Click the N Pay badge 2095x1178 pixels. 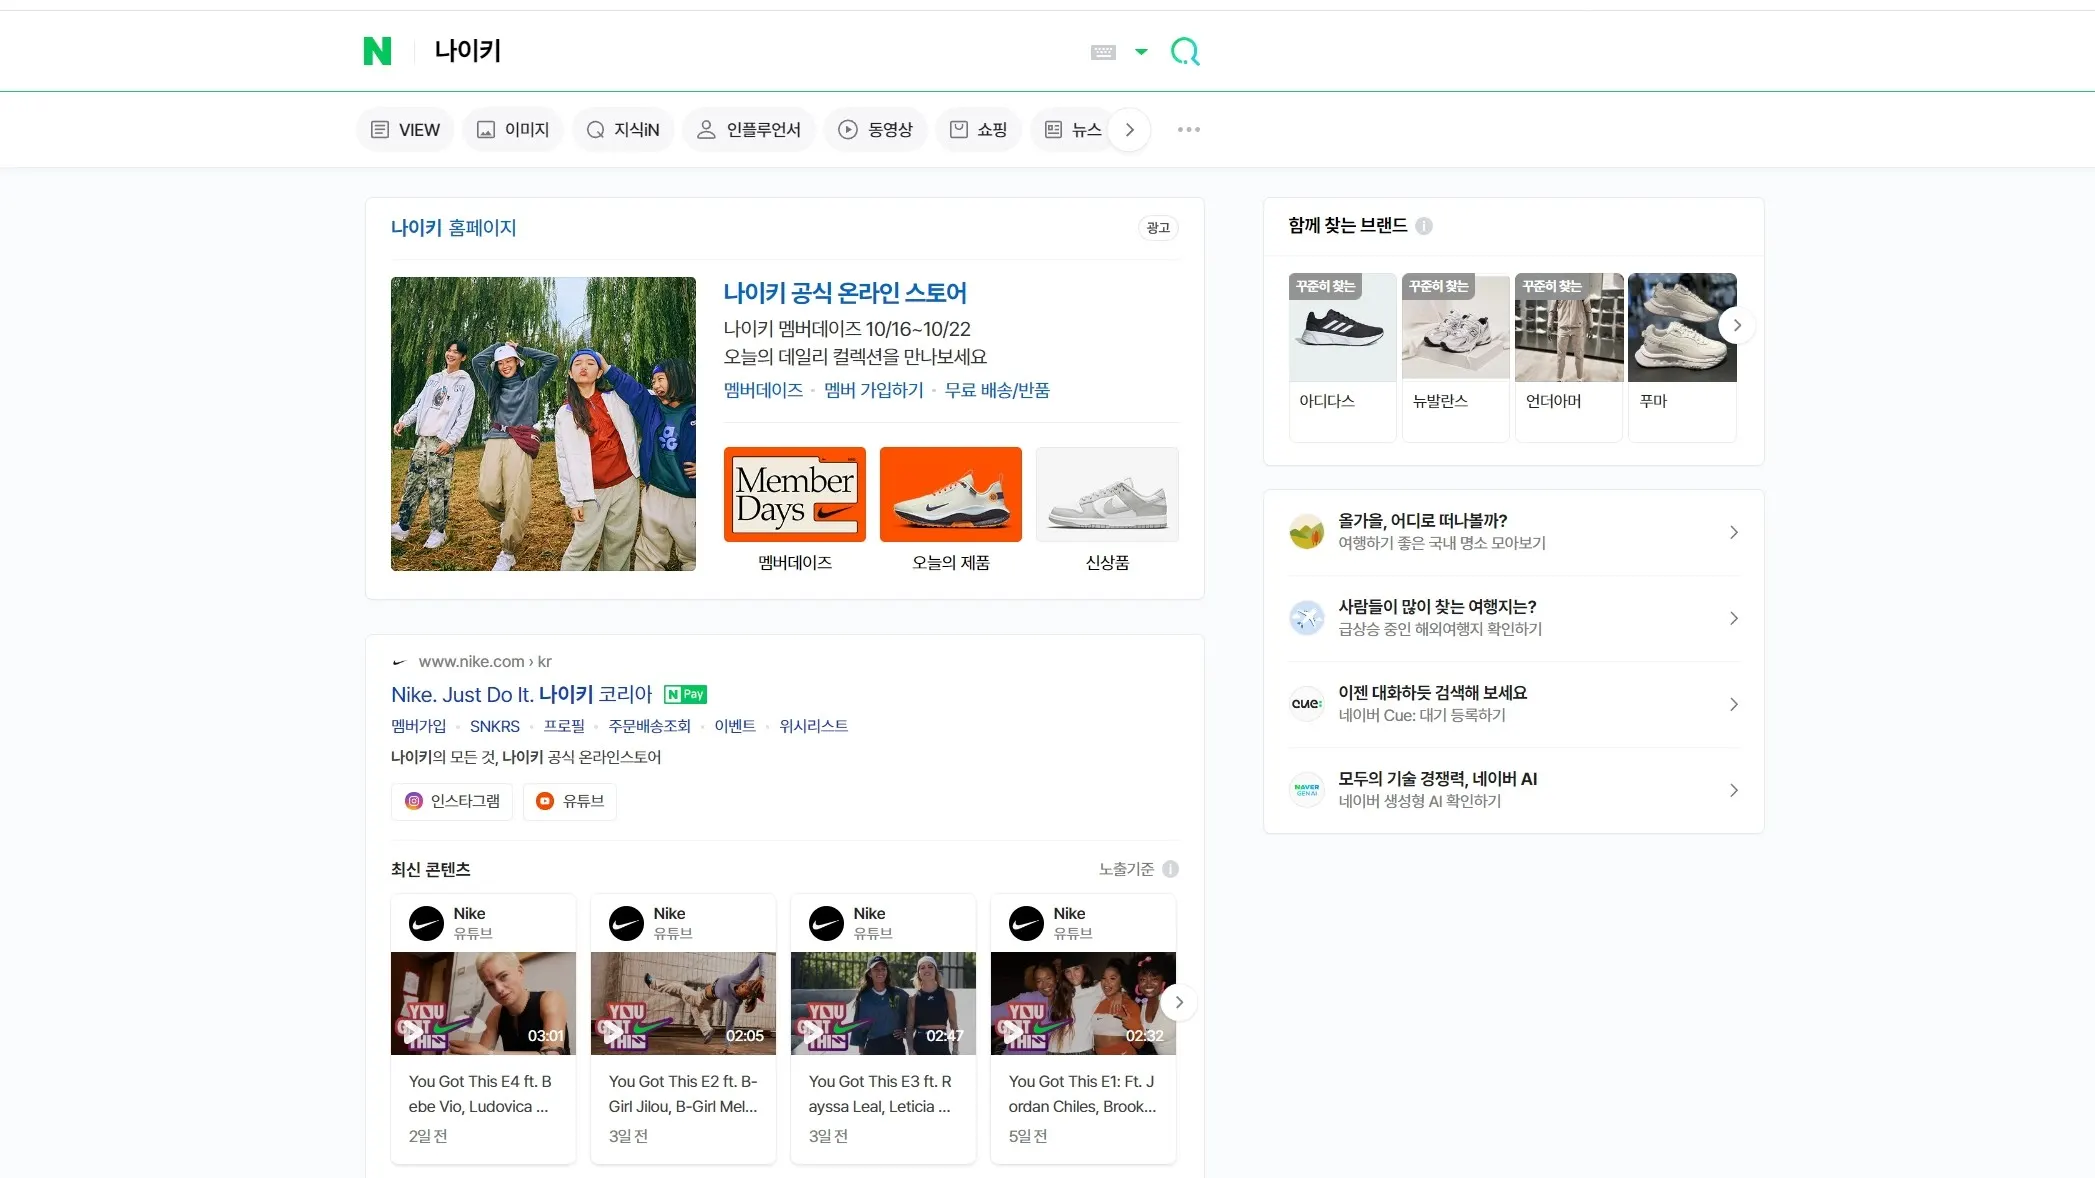(x=686, y=694)
